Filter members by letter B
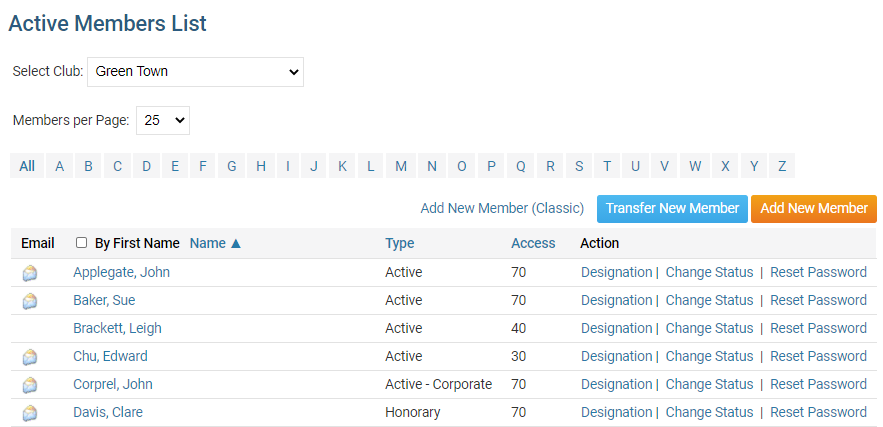This screenshot has width=883, height=427. tap(88, 166)
